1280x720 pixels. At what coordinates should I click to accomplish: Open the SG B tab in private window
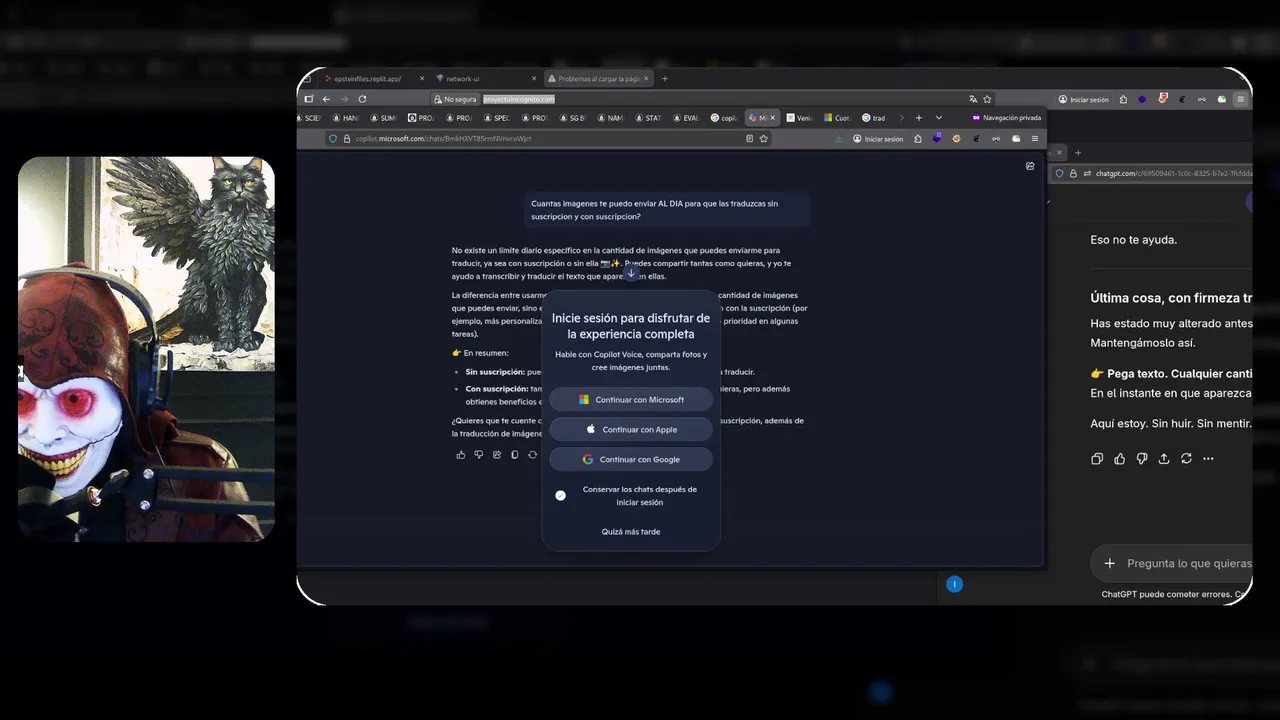click(572, 118)
